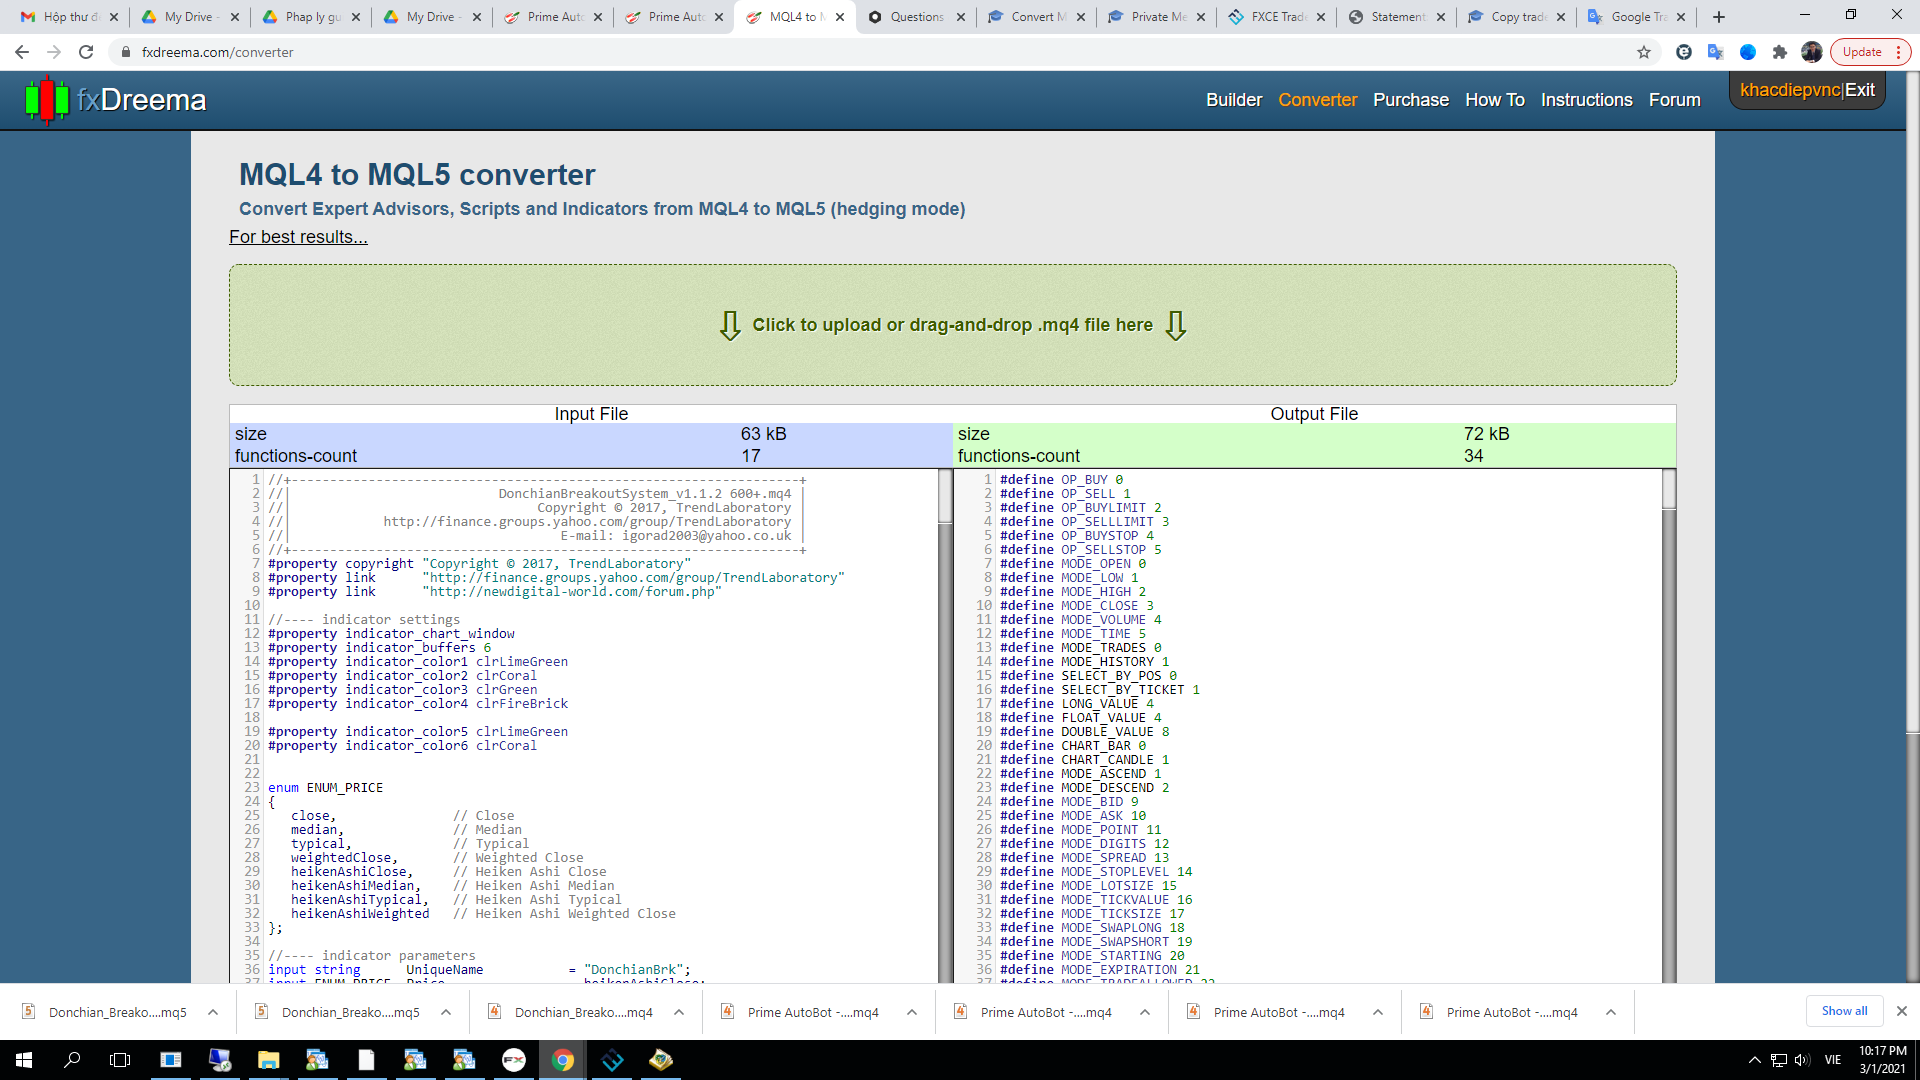Screen dimensions: 1920x1080
Task: Click the Chrome taskbar icon
Action: click(x=563, y=1060)
